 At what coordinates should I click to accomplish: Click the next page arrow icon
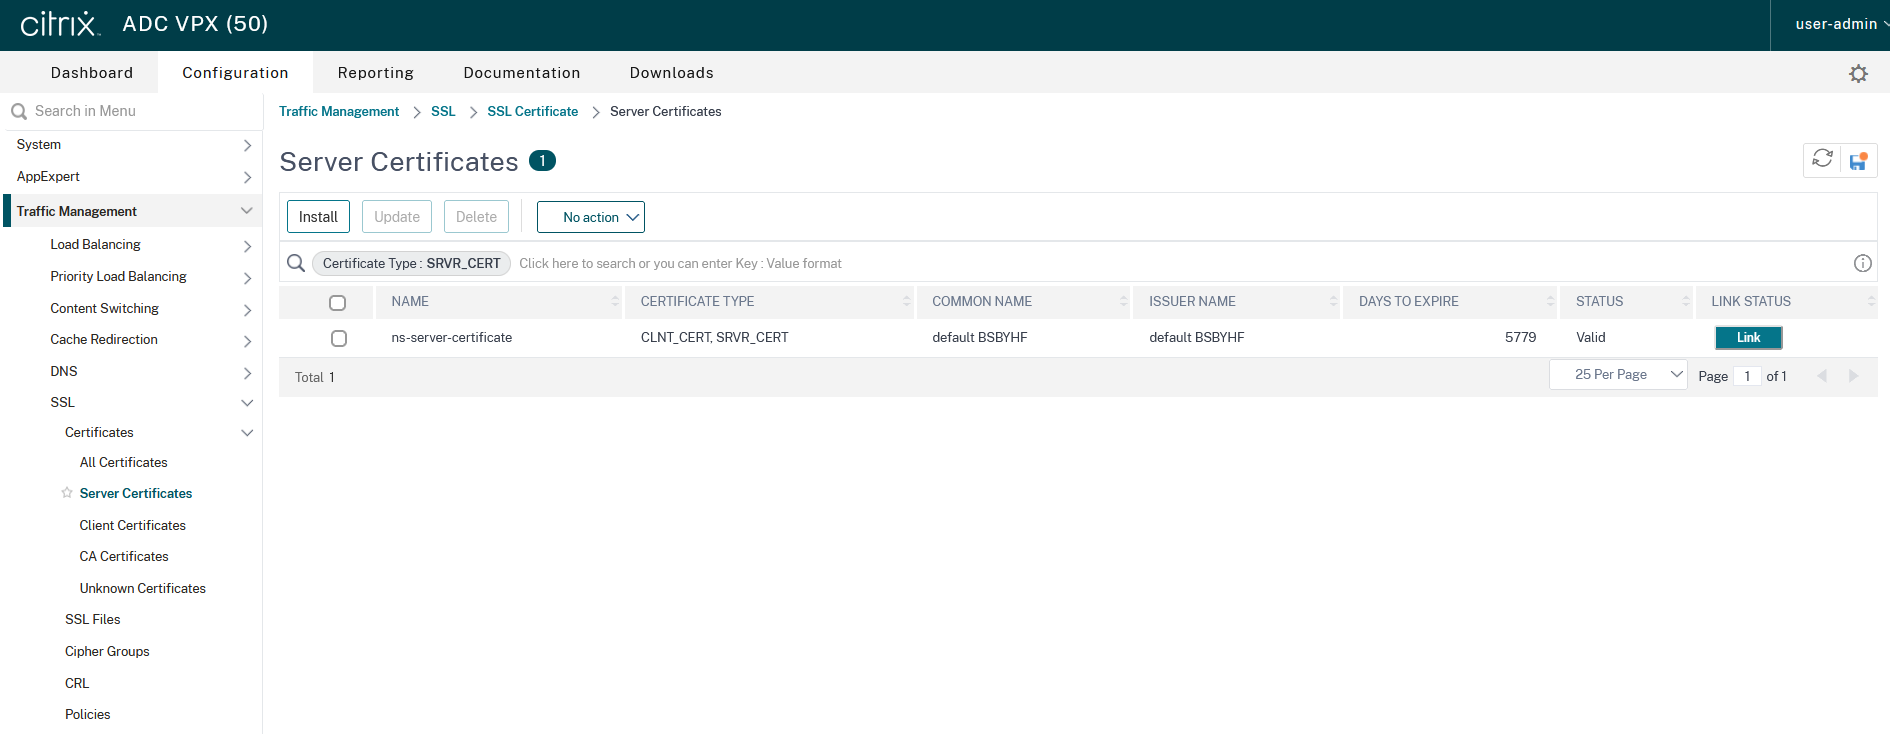point(1853,376)
